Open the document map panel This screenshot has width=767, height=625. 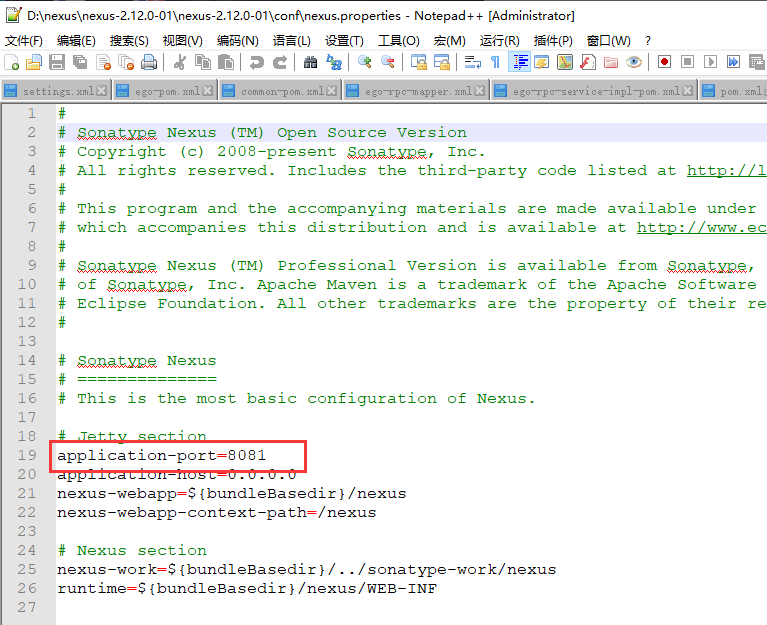pyautogui.click(x=564, y=62)
